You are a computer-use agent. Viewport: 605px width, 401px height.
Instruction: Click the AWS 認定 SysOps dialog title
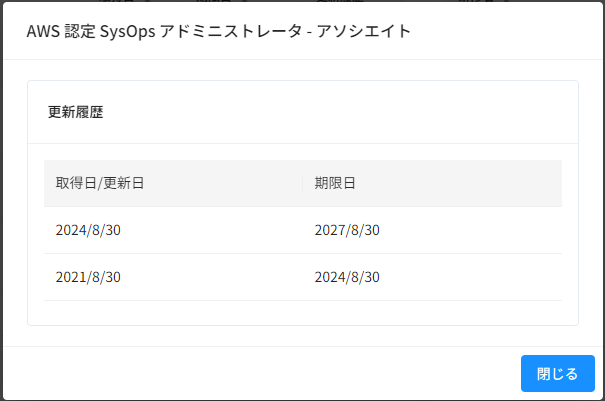(x=218, y=31)
